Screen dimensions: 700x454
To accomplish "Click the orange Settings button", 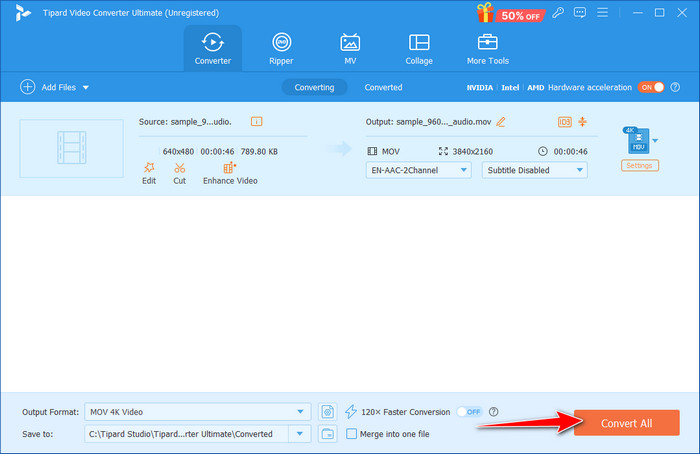I will coord(639,166).
